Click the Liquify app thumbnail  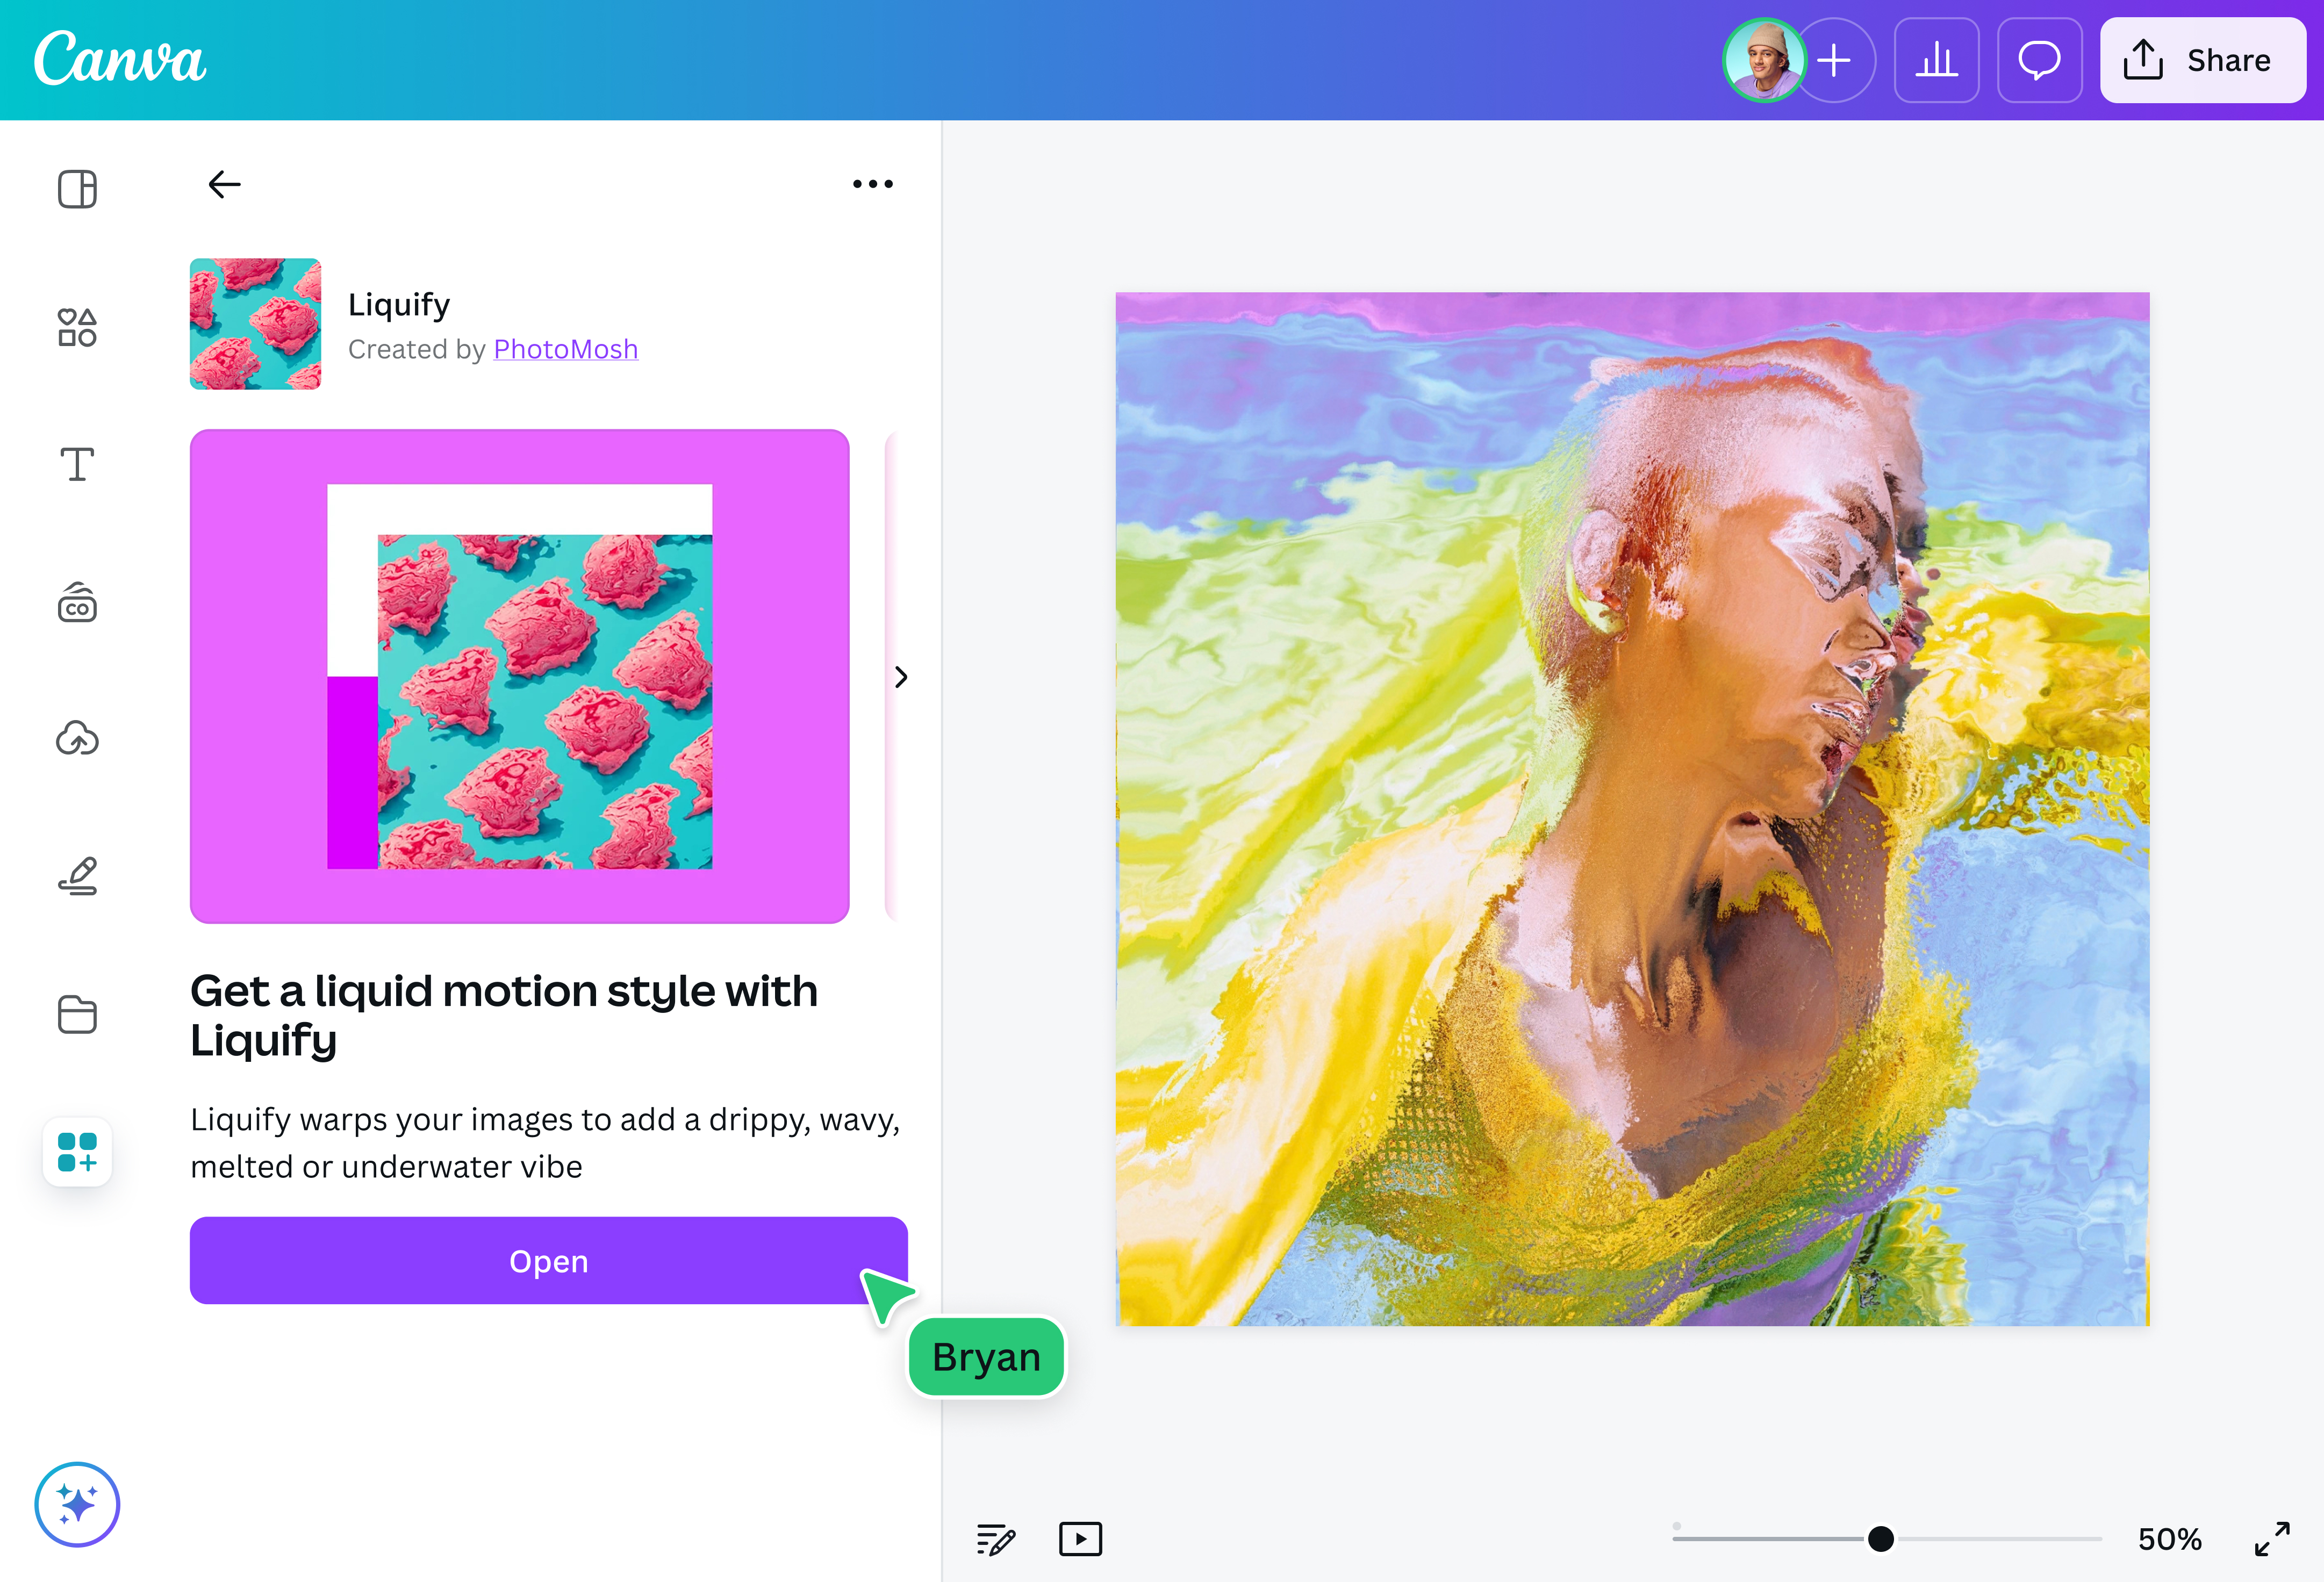click(x=255, y=324)
